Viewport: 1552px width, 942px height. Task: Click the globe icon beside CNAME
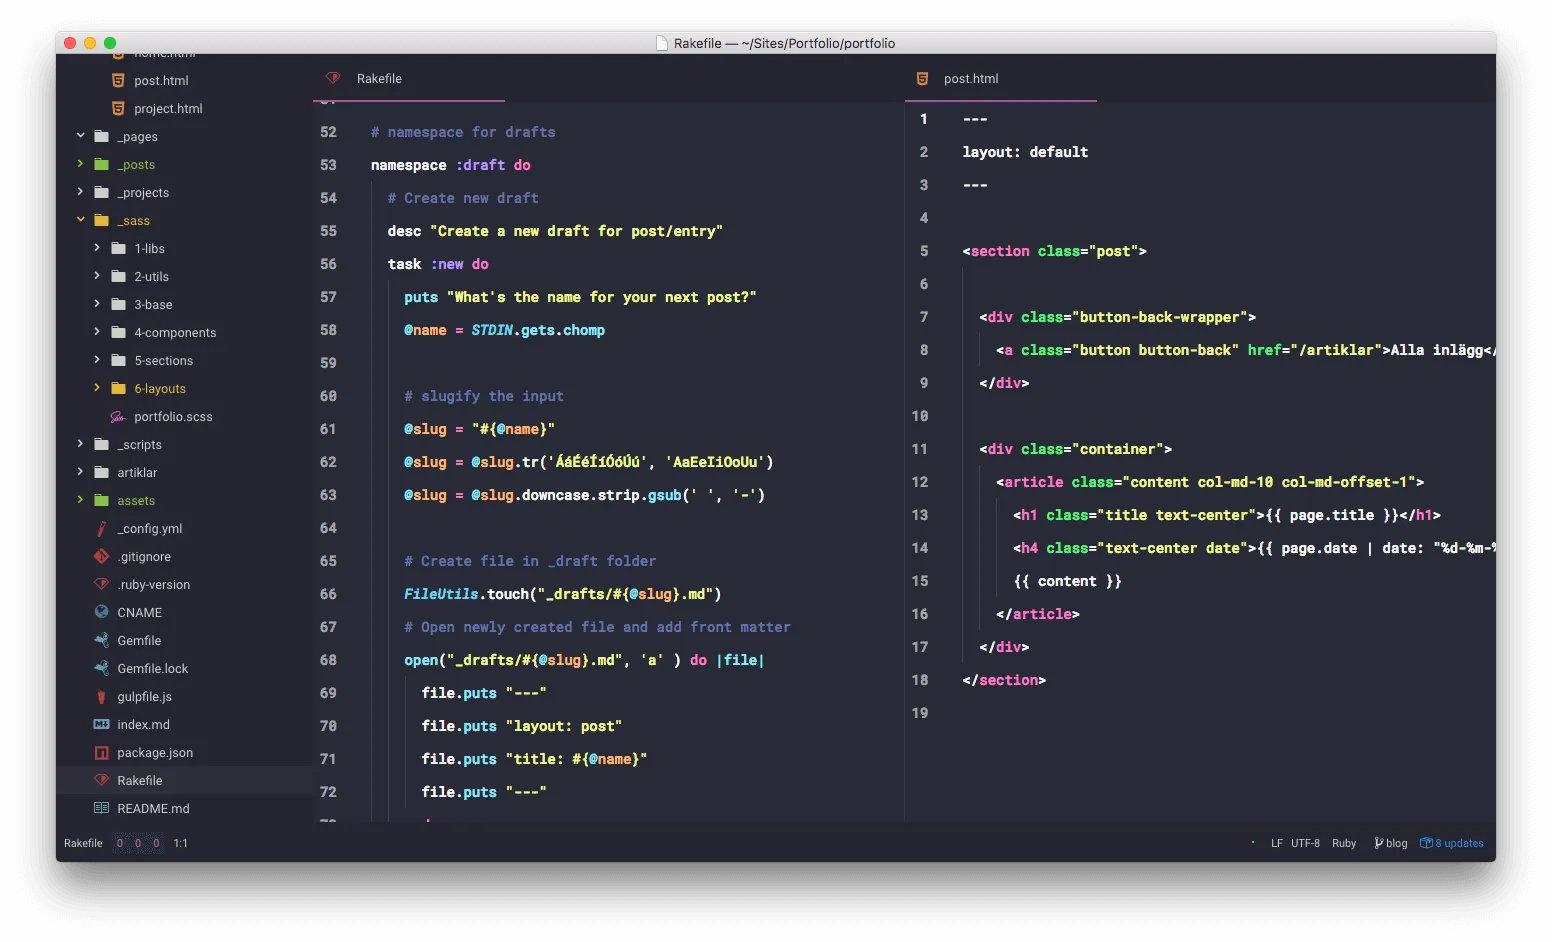(101, 612)
